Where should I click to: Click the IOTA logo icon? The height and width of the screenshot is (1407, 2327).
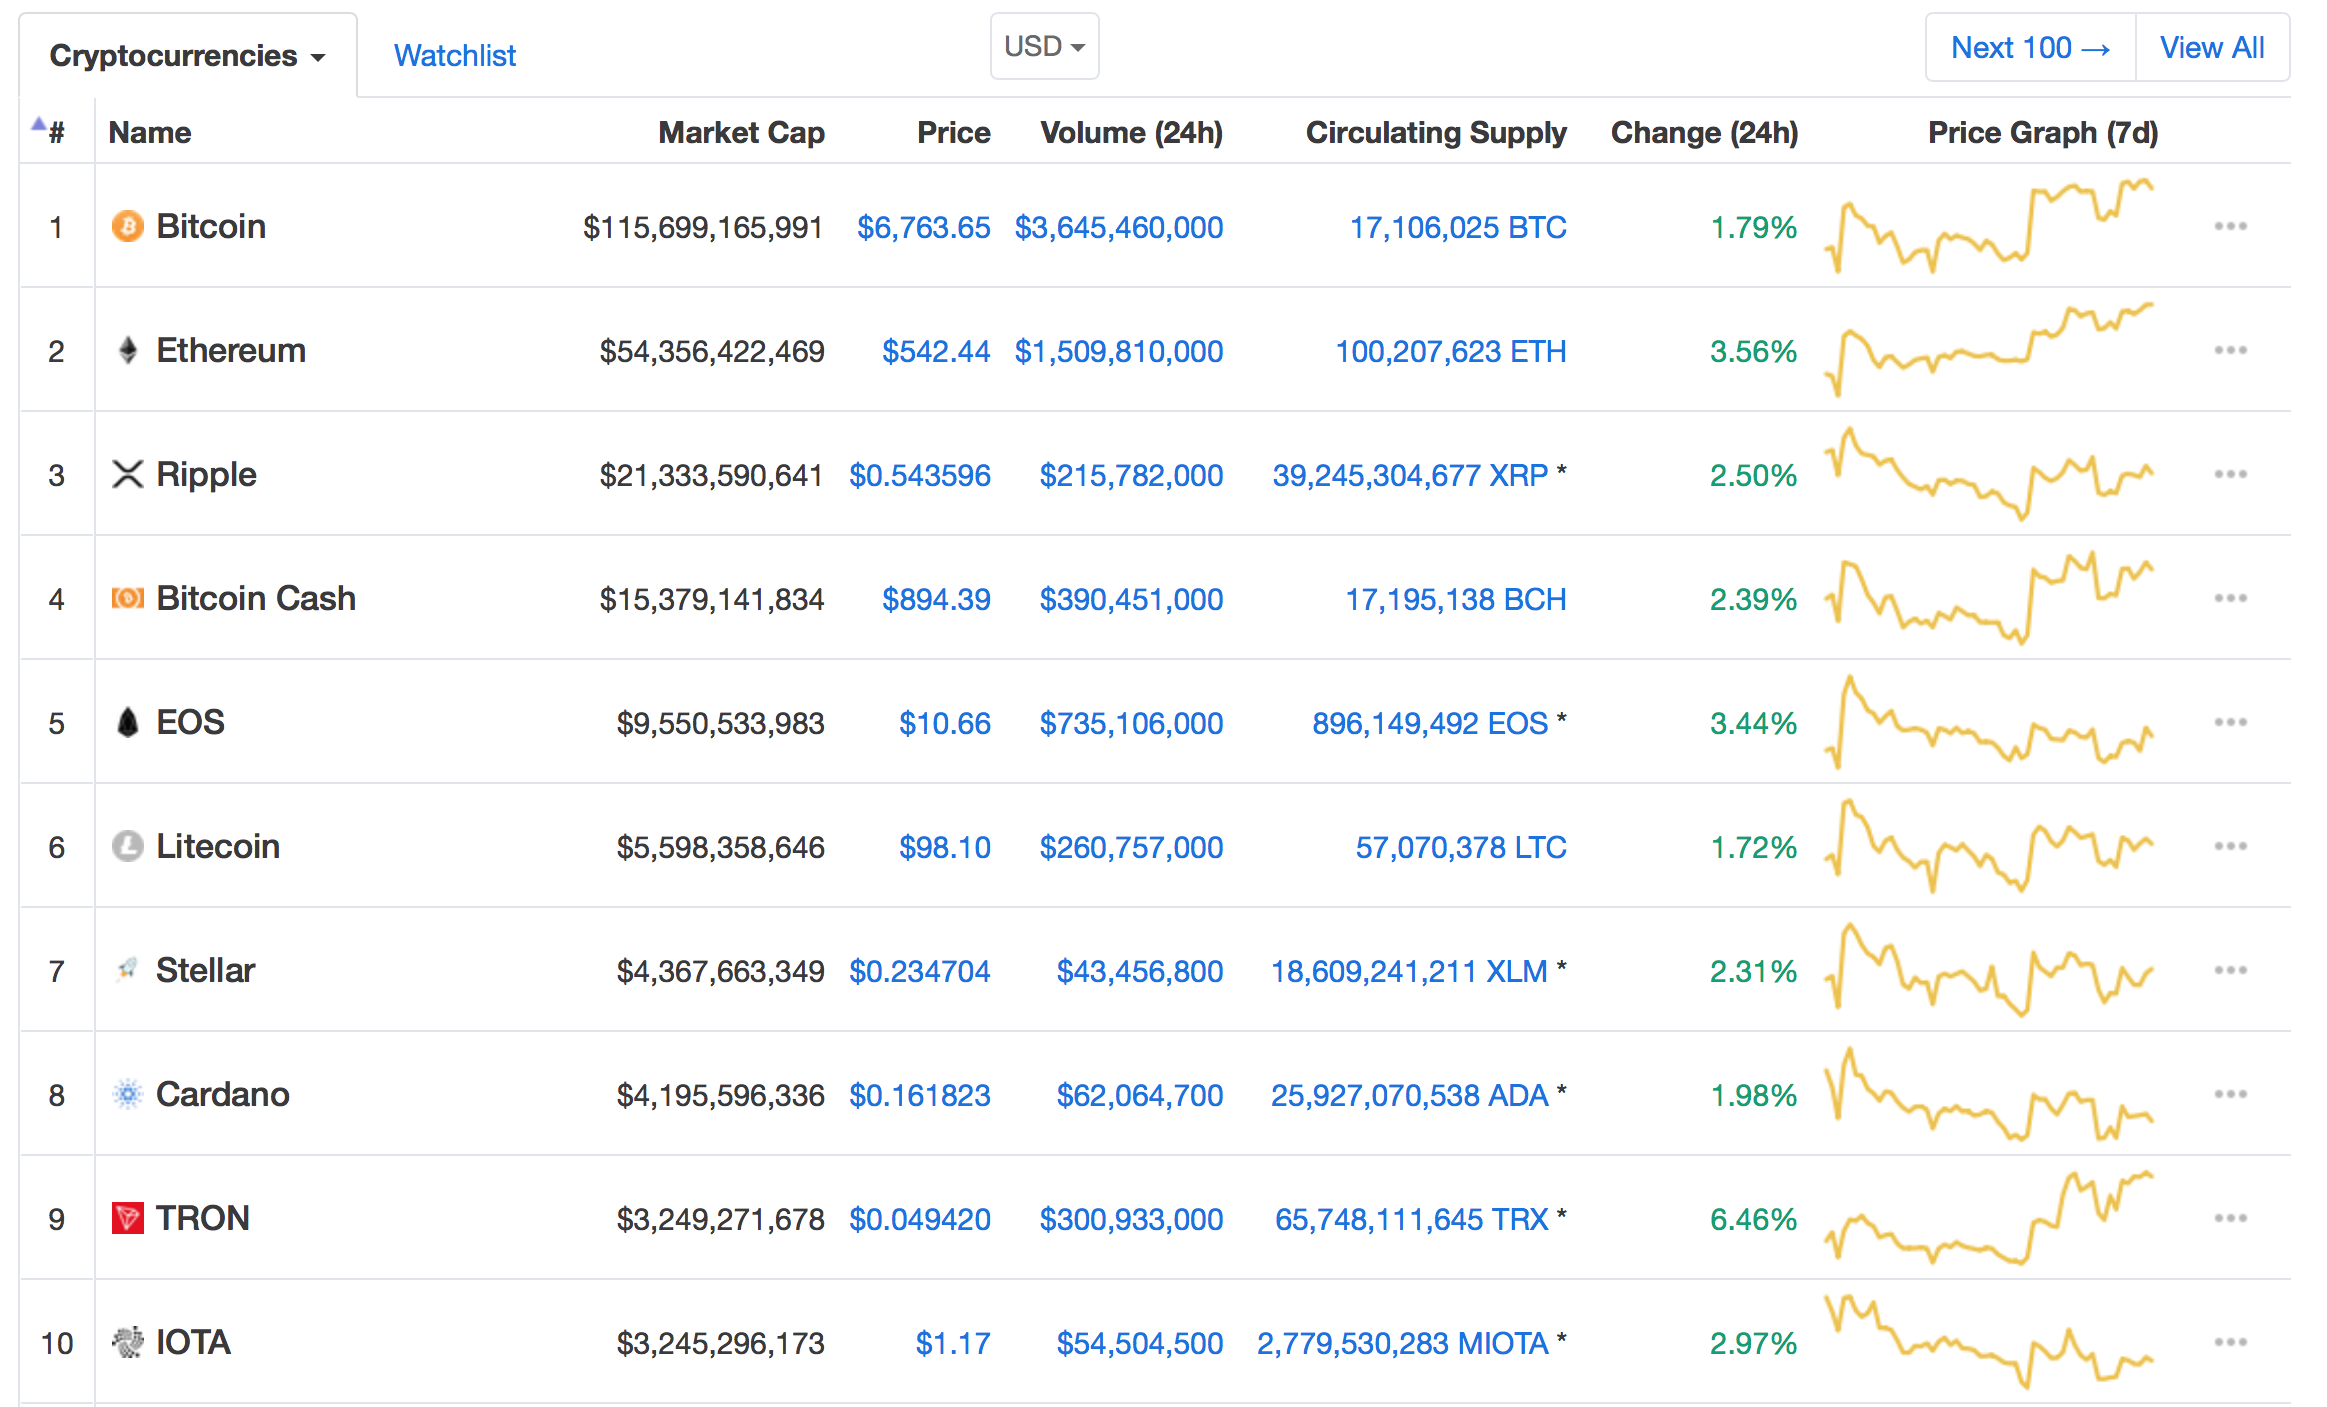click(x=127, y=1342)
